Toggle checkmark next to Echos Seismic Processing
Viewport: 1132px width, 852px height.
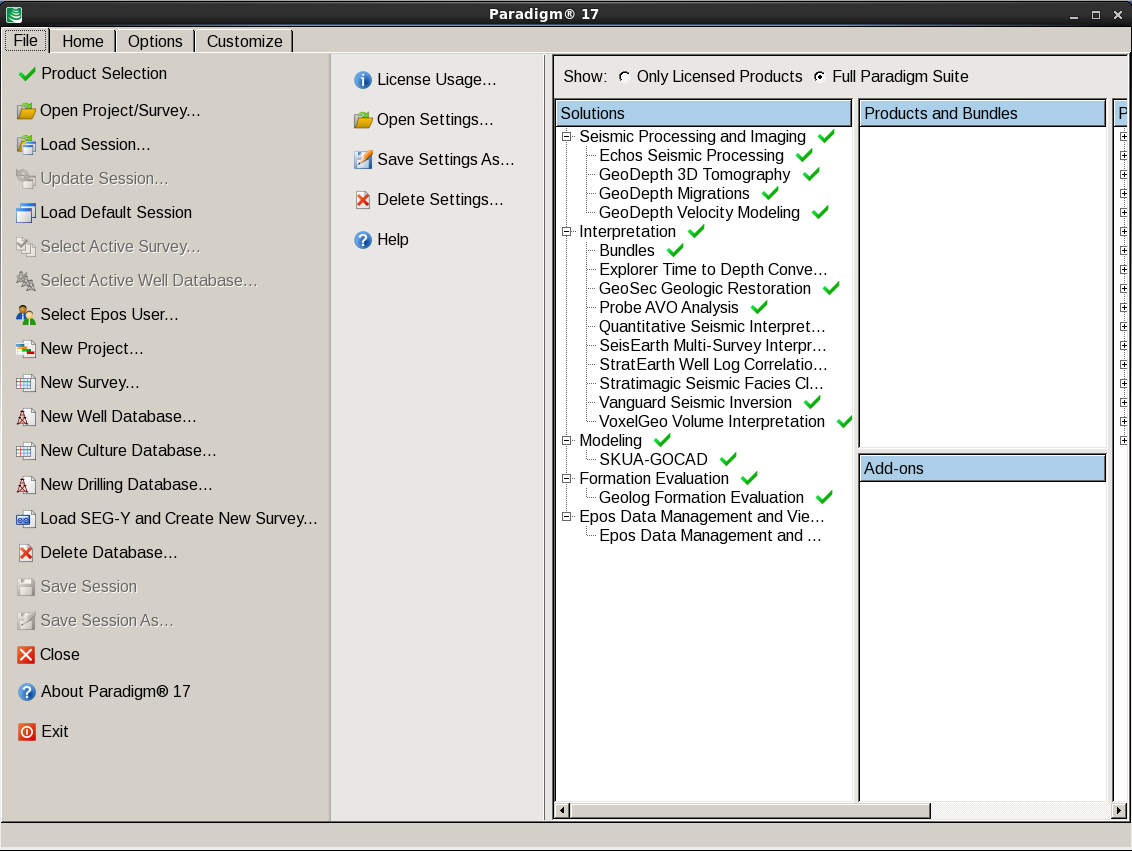point(804,155)
